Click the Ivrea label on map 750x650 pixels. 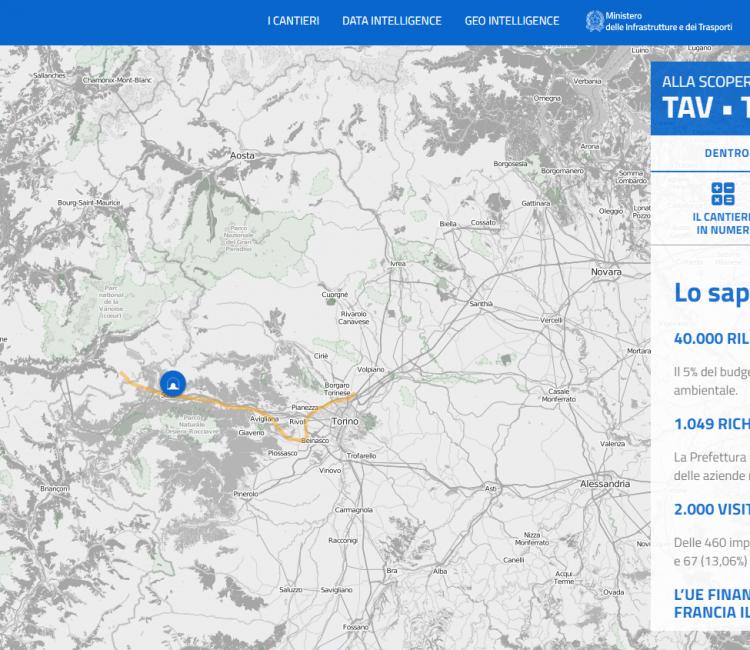(x=398, y=264)
